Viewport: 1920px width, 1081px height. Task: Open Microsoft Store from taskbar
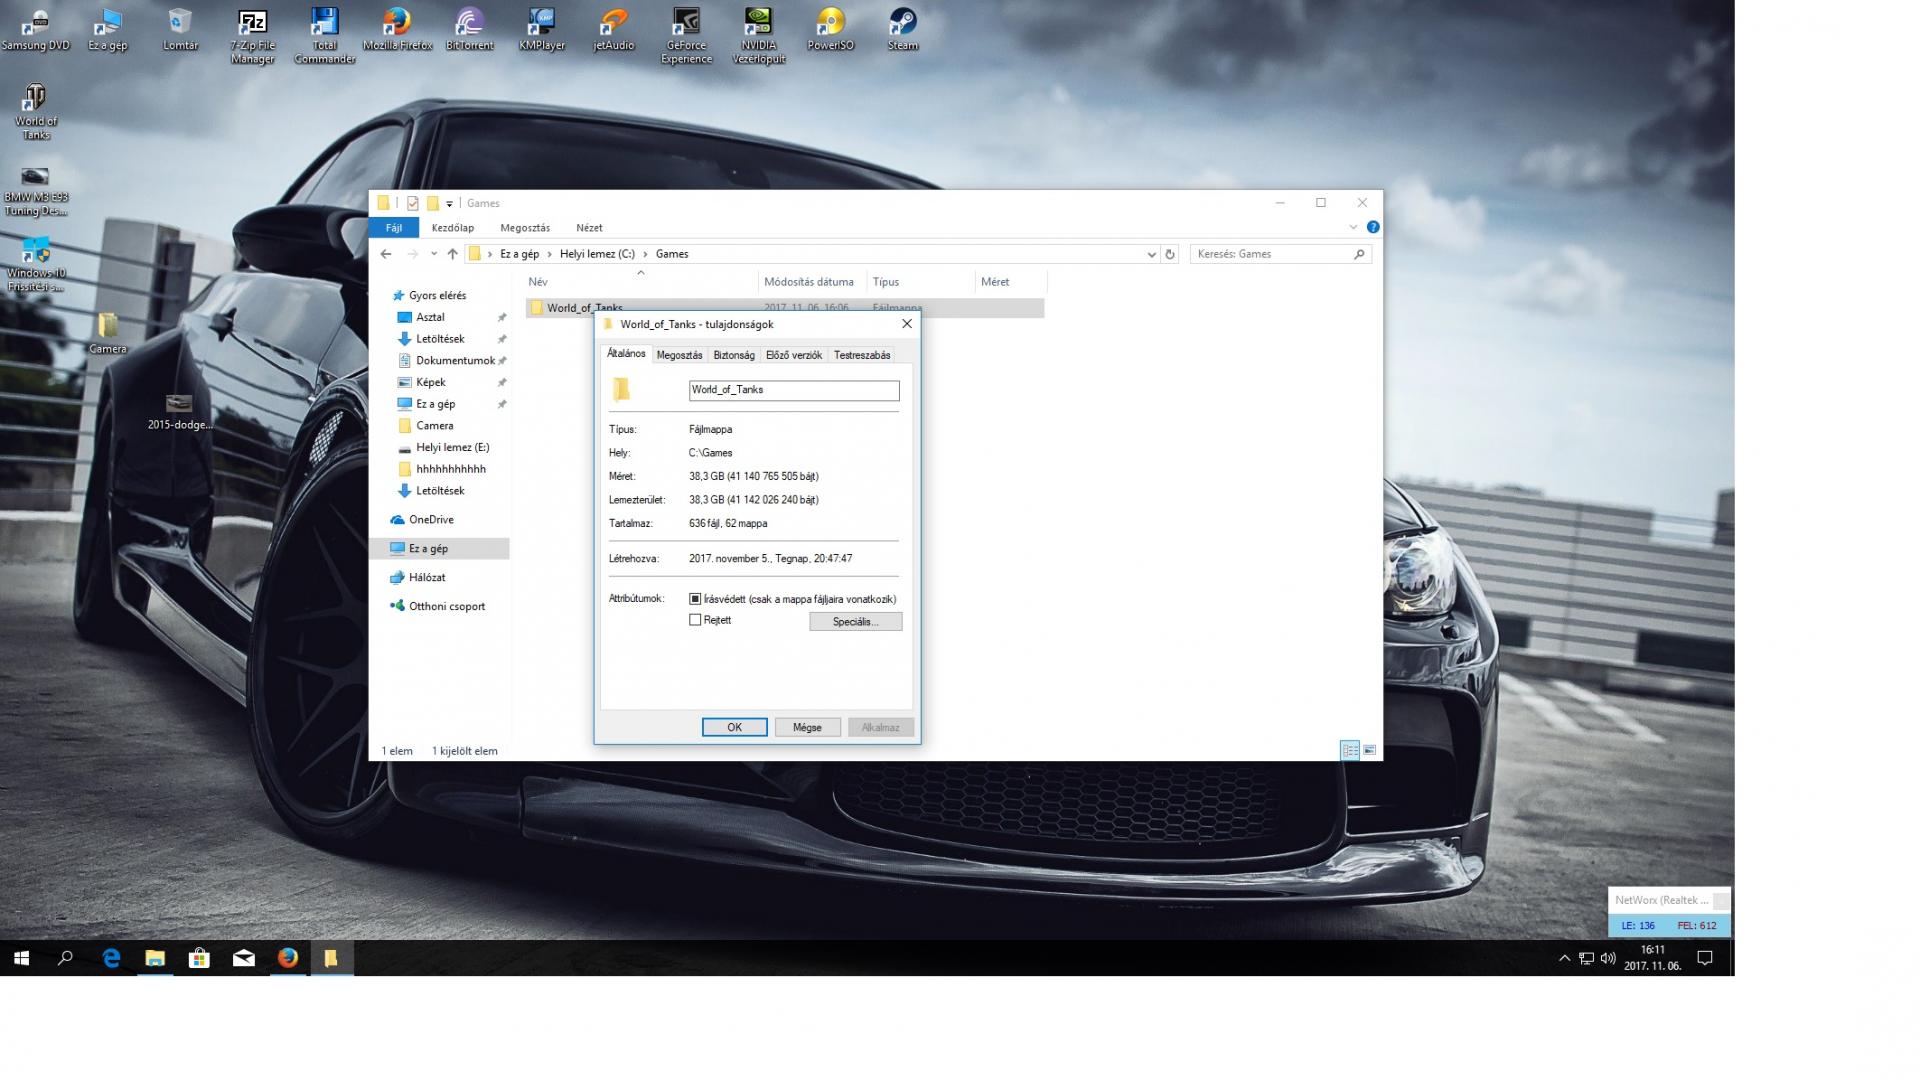(199, 958)
